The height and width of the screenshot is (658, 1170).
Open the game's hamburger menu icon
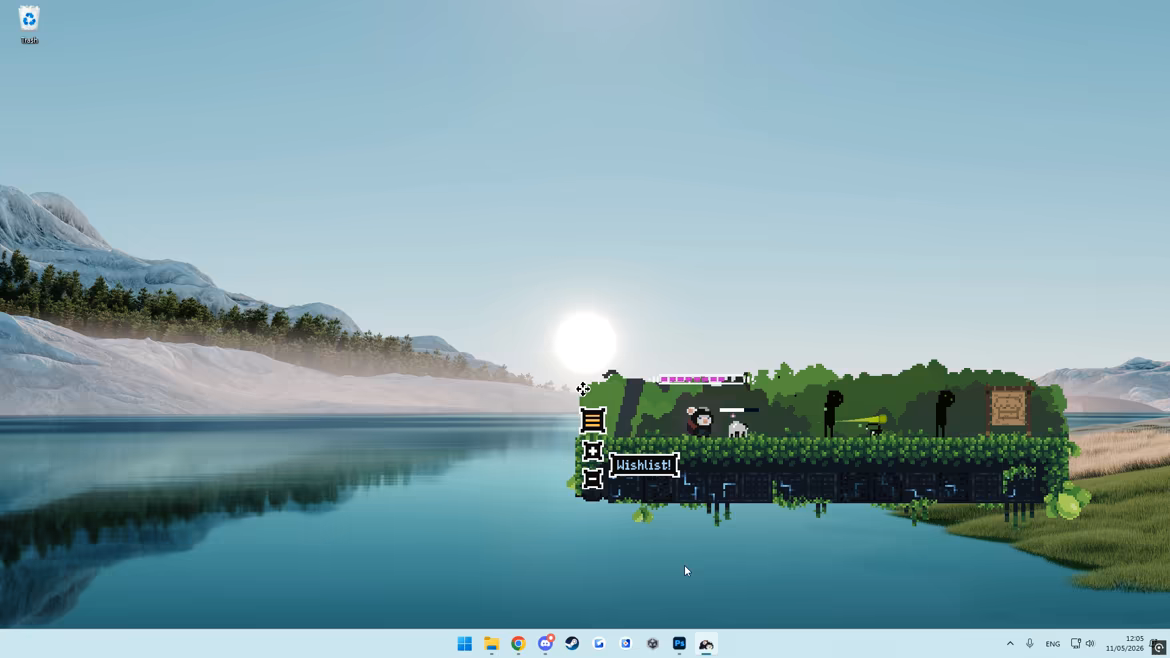(592, 420)
